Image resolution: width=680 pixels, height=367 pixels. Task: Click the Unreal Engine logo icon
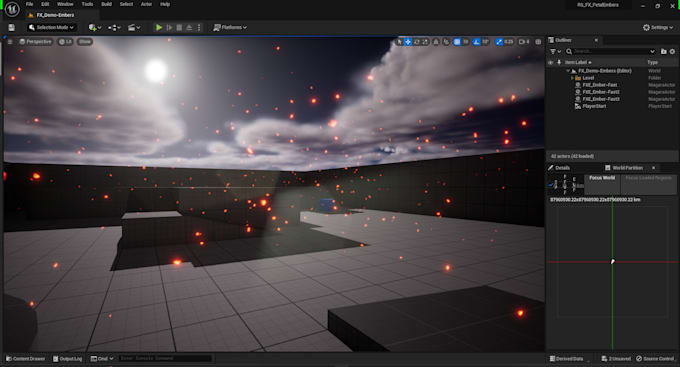[x=12, y=9]
